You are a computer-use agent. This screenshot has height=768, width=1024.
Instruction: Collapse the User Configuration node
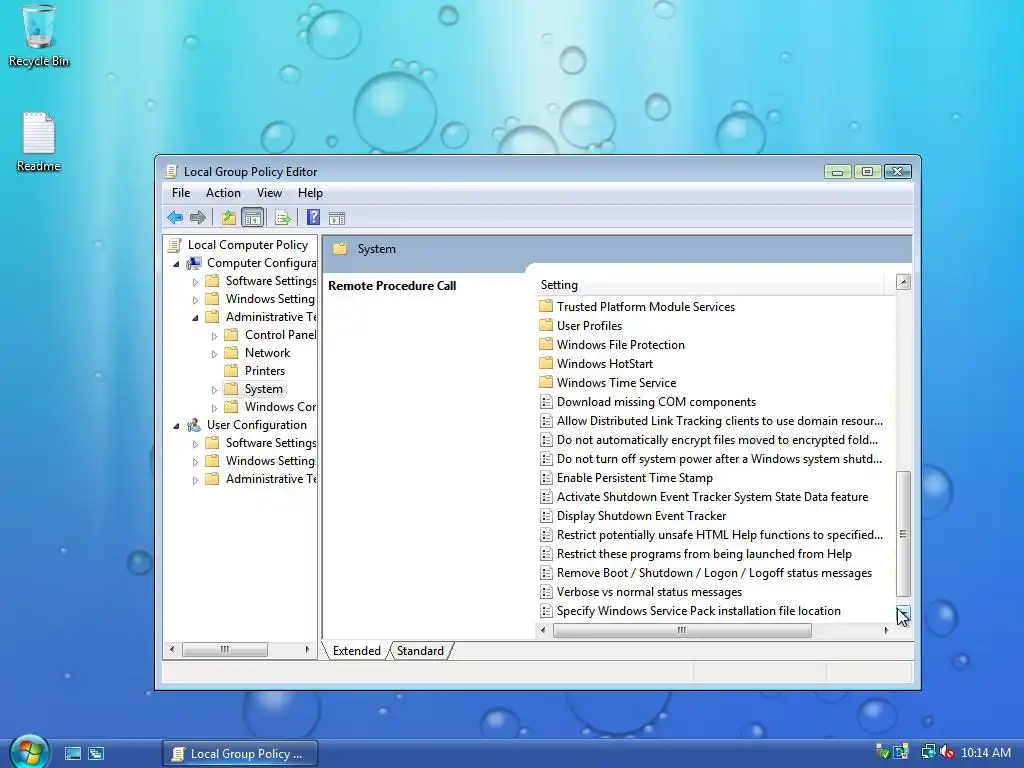[176, 426]
